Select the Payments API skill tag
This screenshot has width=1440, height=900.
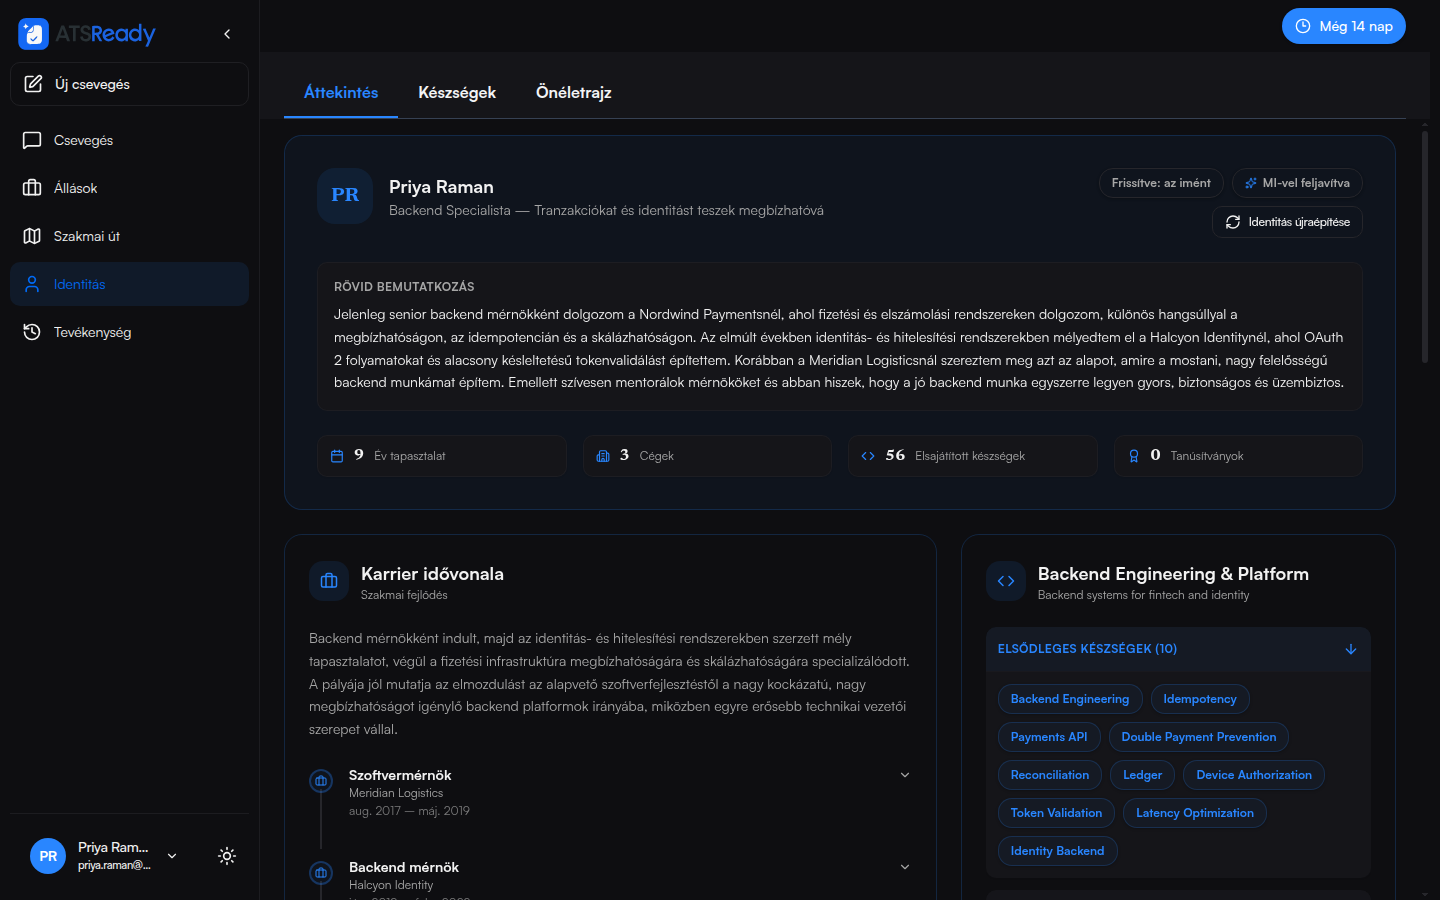[x=1049, y=737]
